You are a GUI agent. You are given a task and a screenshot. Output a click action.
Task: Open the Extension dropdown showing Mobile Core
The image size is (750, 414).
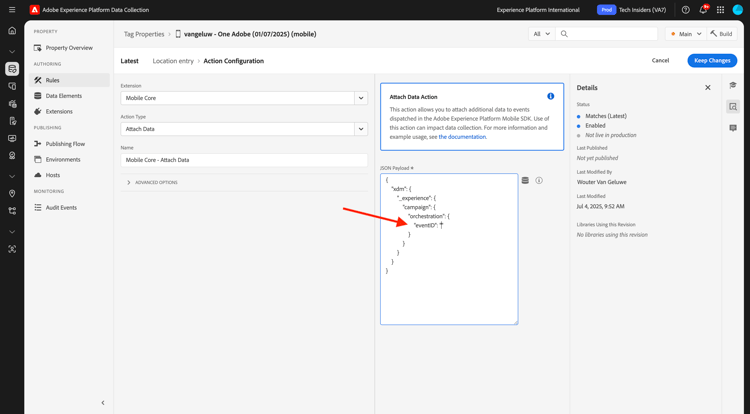point(244,98)
